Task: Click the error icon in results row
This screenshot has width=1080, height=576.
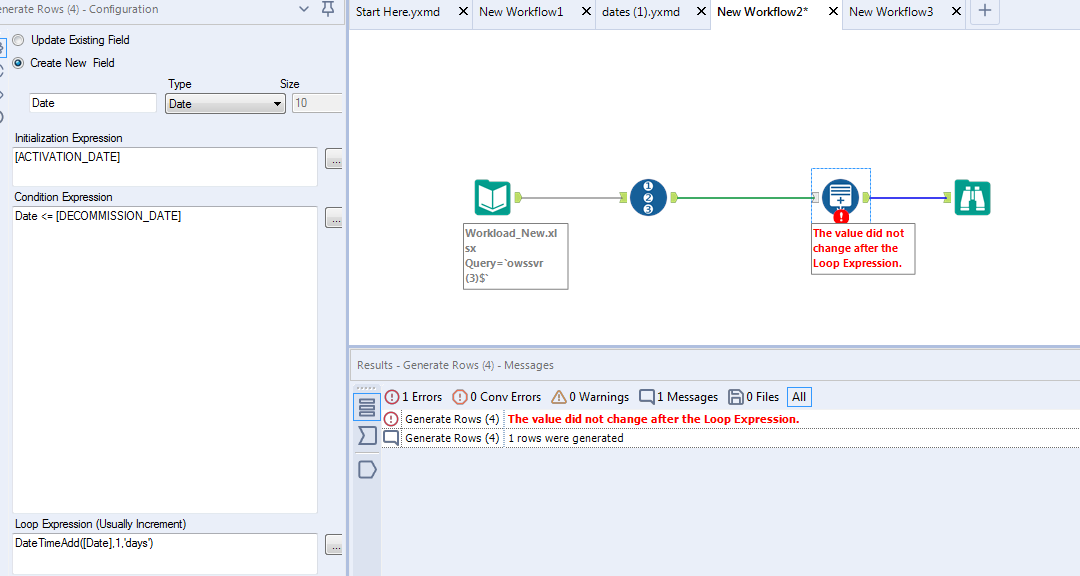Action: [391, 419]
